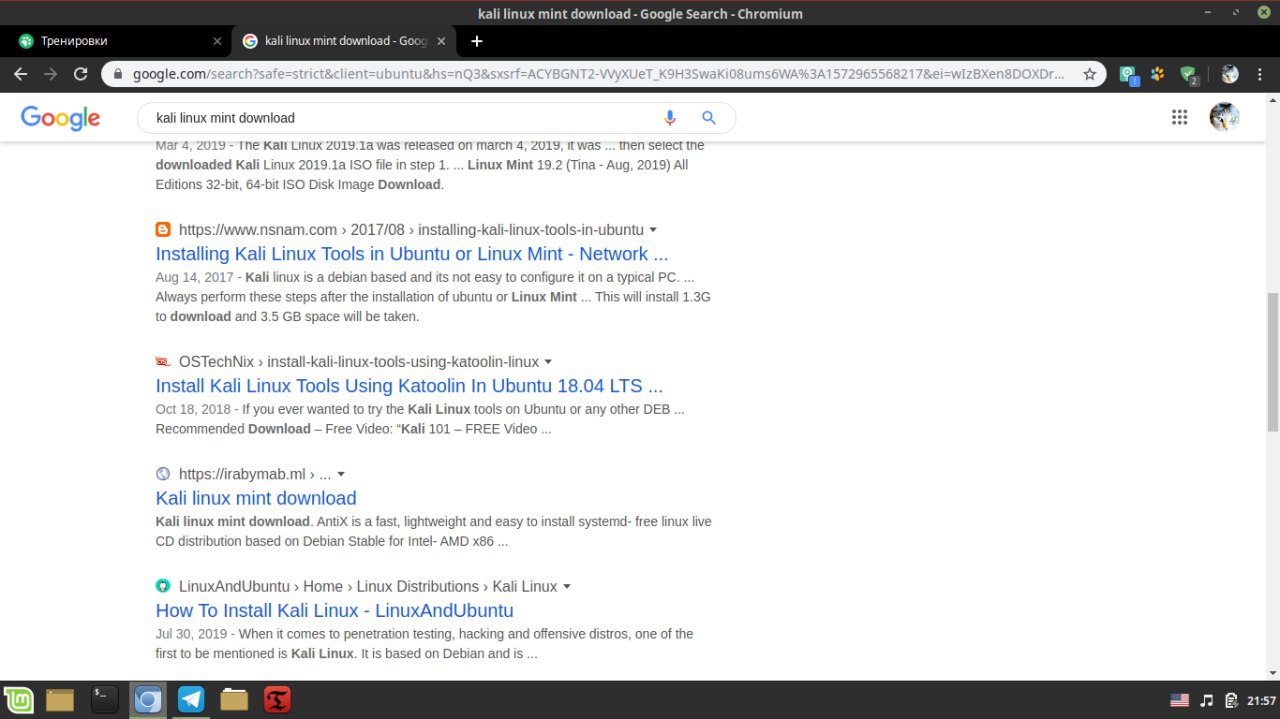
Task: Click the https://irabymab.ml breadcrumb
Action: pos(255,474)
